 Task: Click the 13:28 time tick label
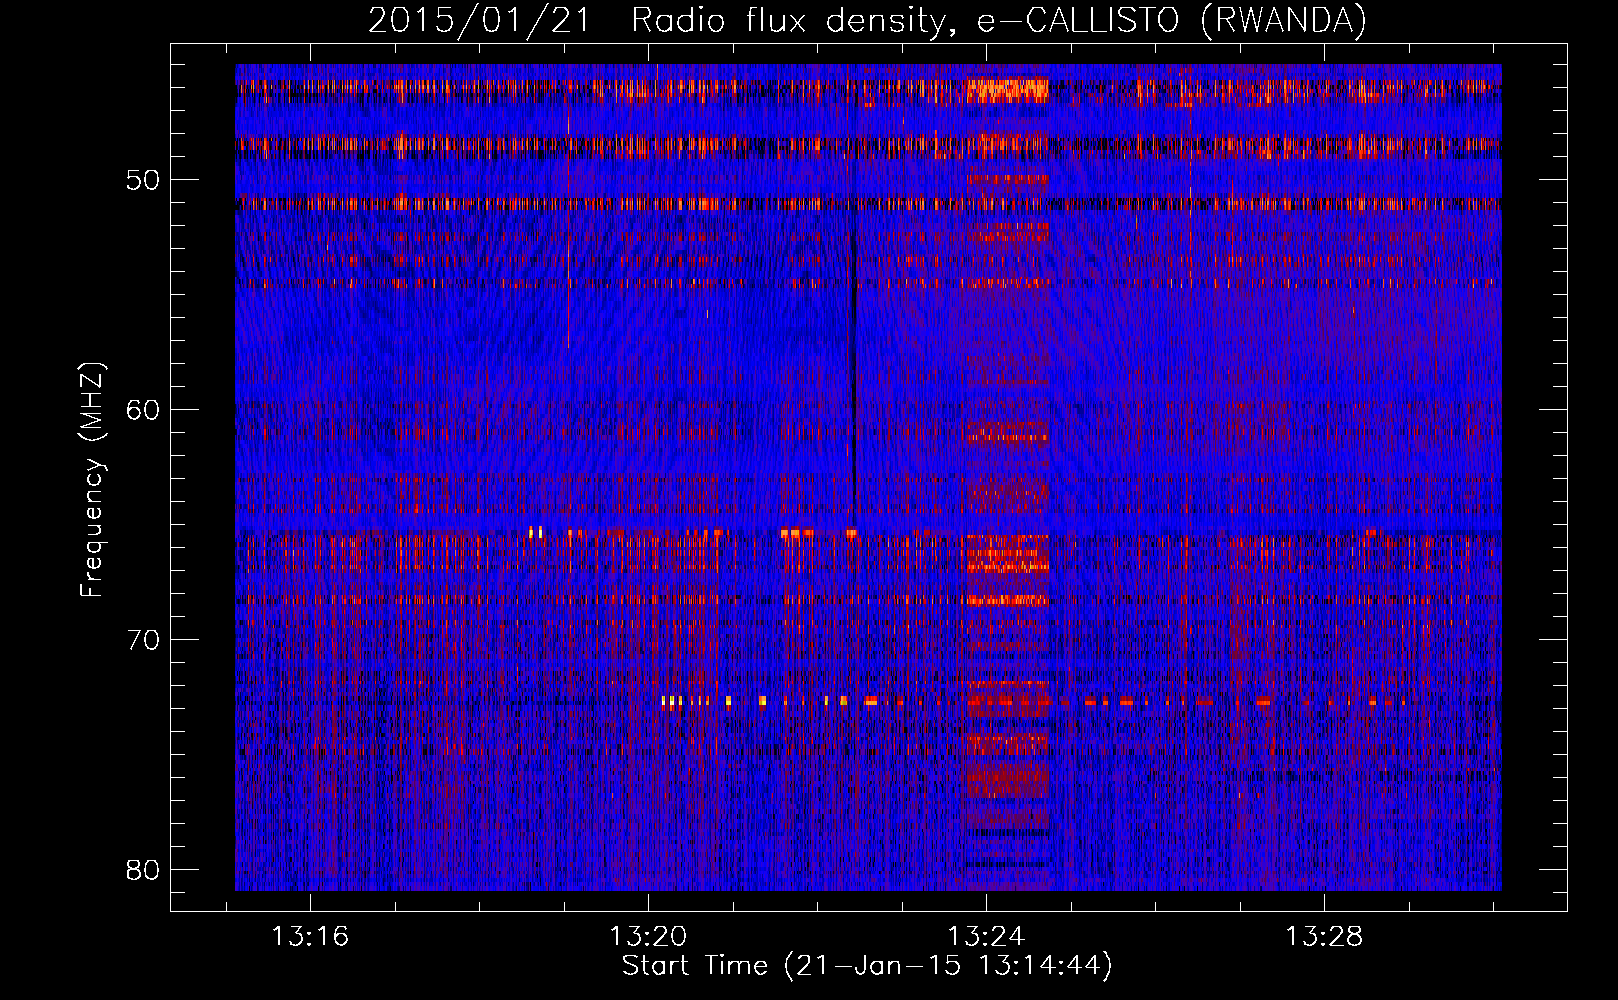coord(1324,937)
